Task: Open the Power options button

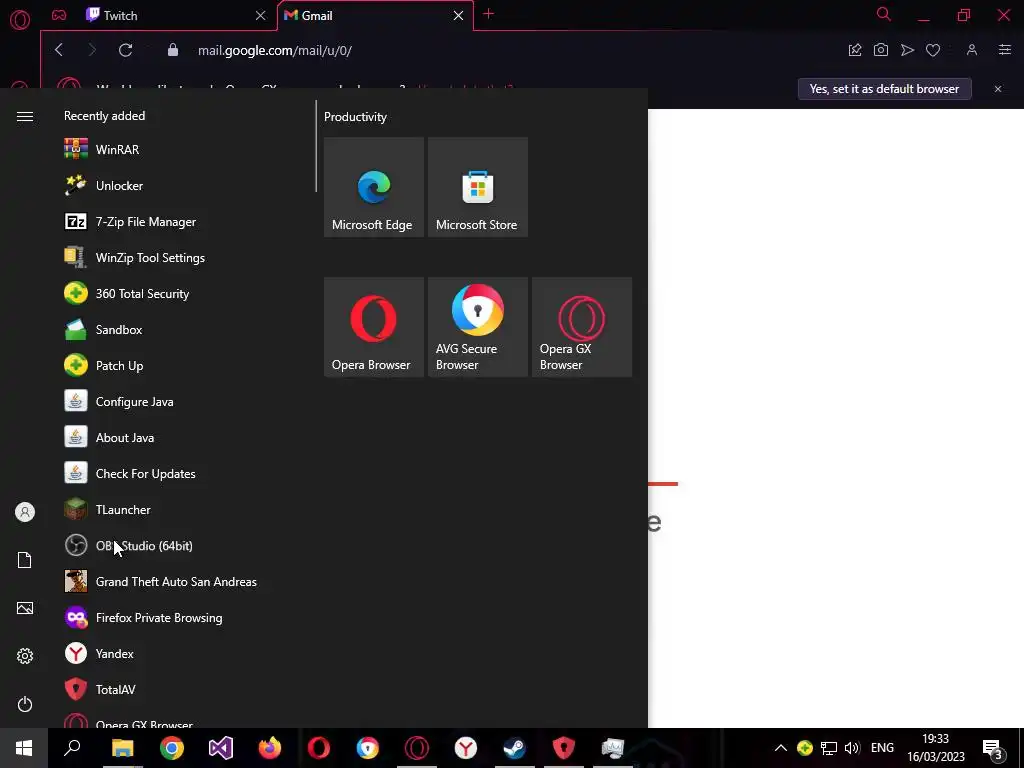Action: [x=25, y=704]
